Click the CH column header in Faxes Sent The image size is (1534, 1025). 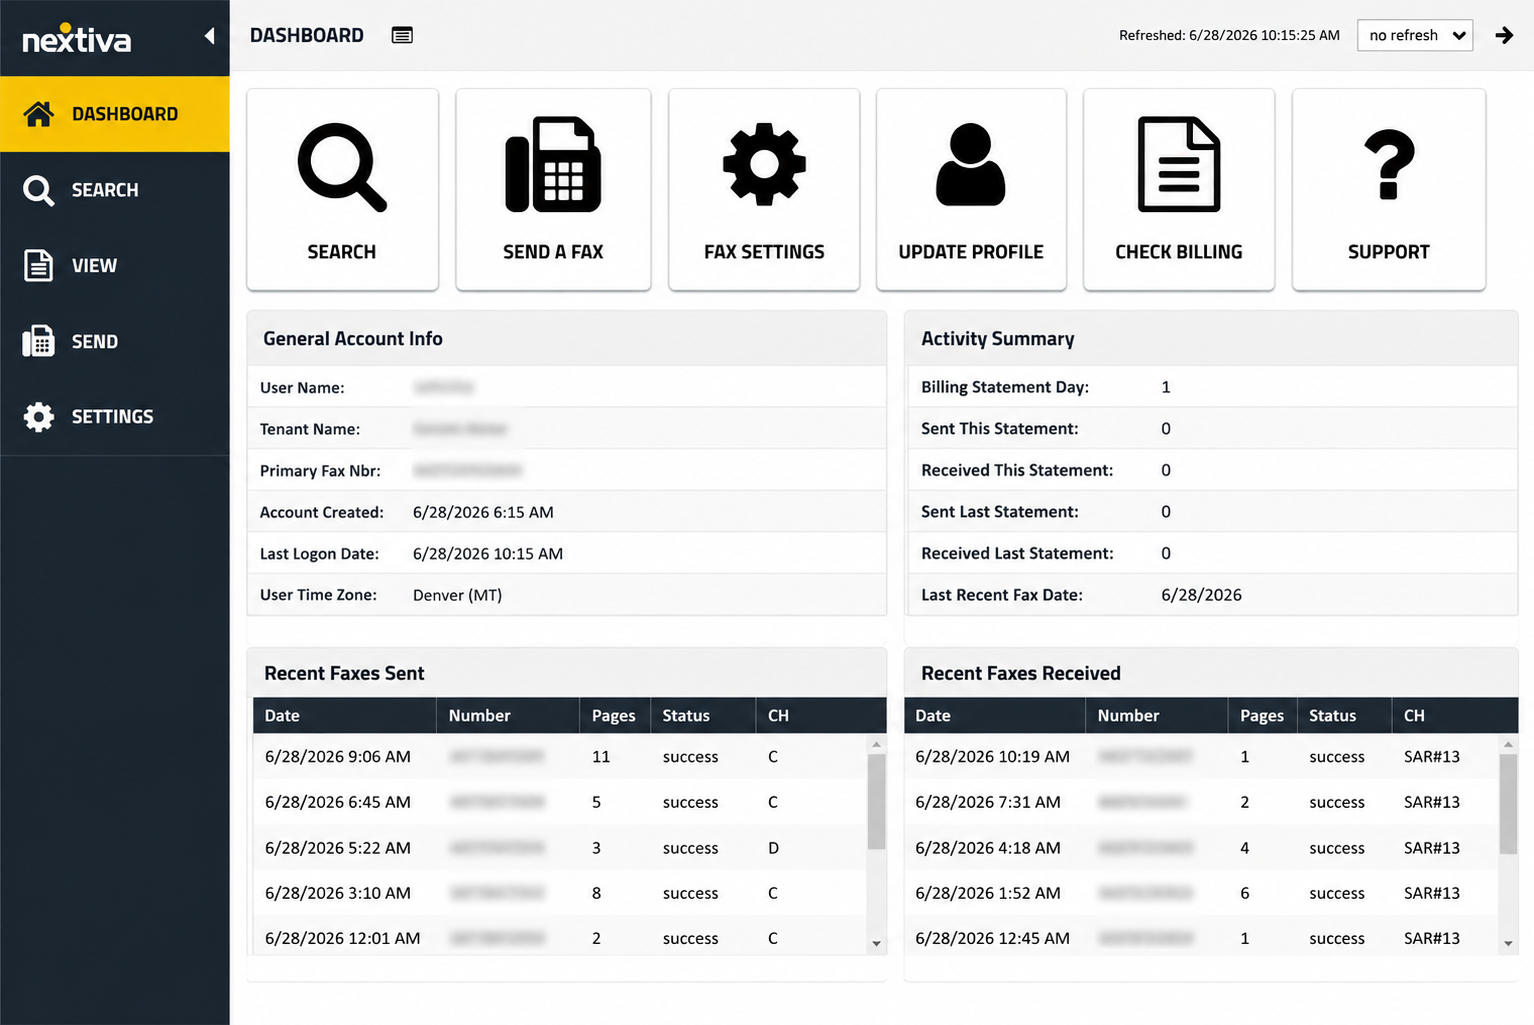tap(821, 716)
